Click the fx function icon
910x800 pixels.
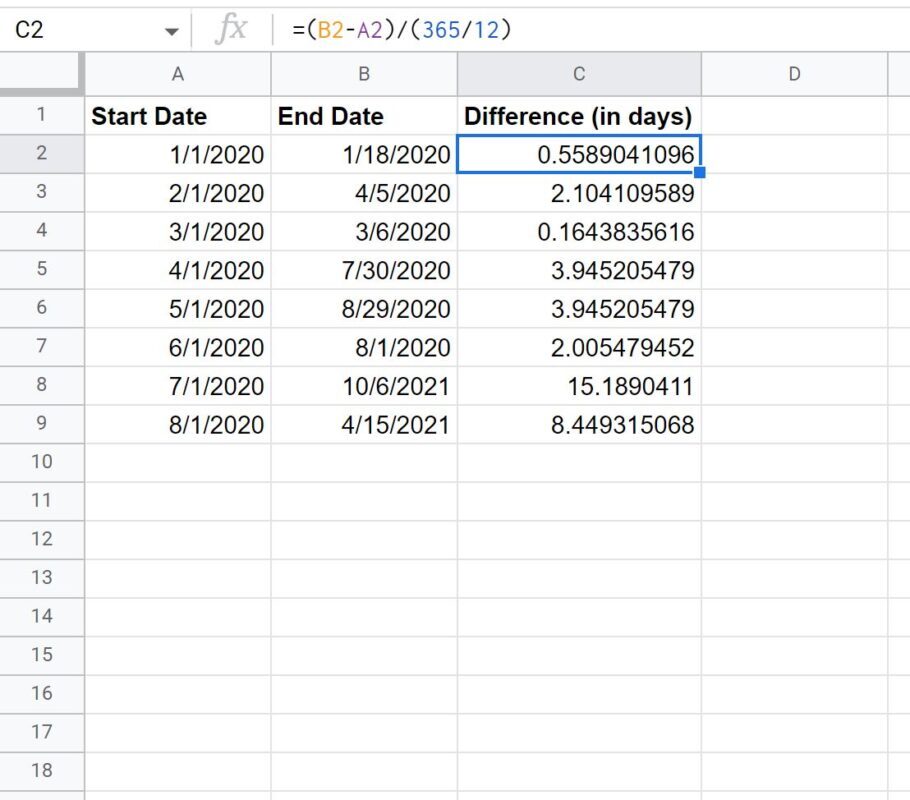231,29
